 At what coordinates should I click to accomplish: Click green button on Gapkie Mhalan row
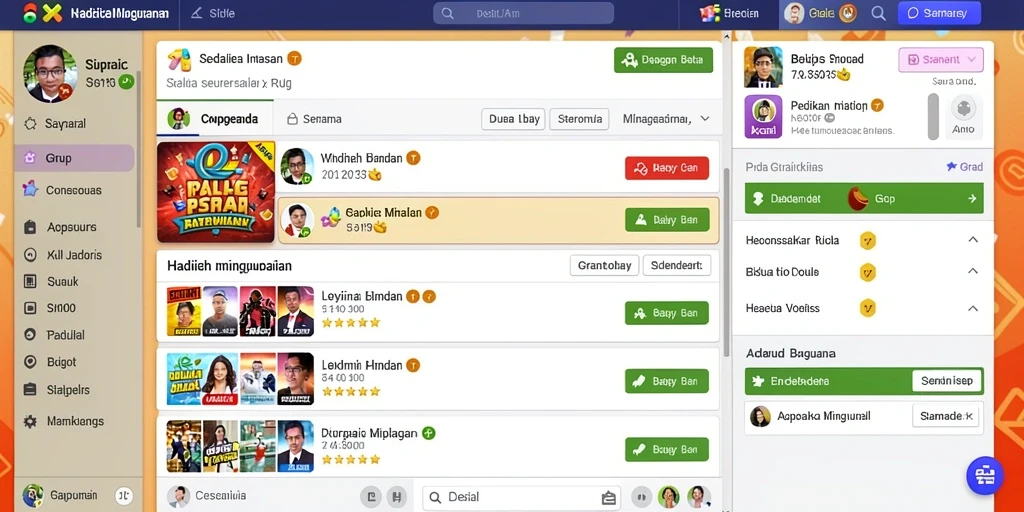667,220
